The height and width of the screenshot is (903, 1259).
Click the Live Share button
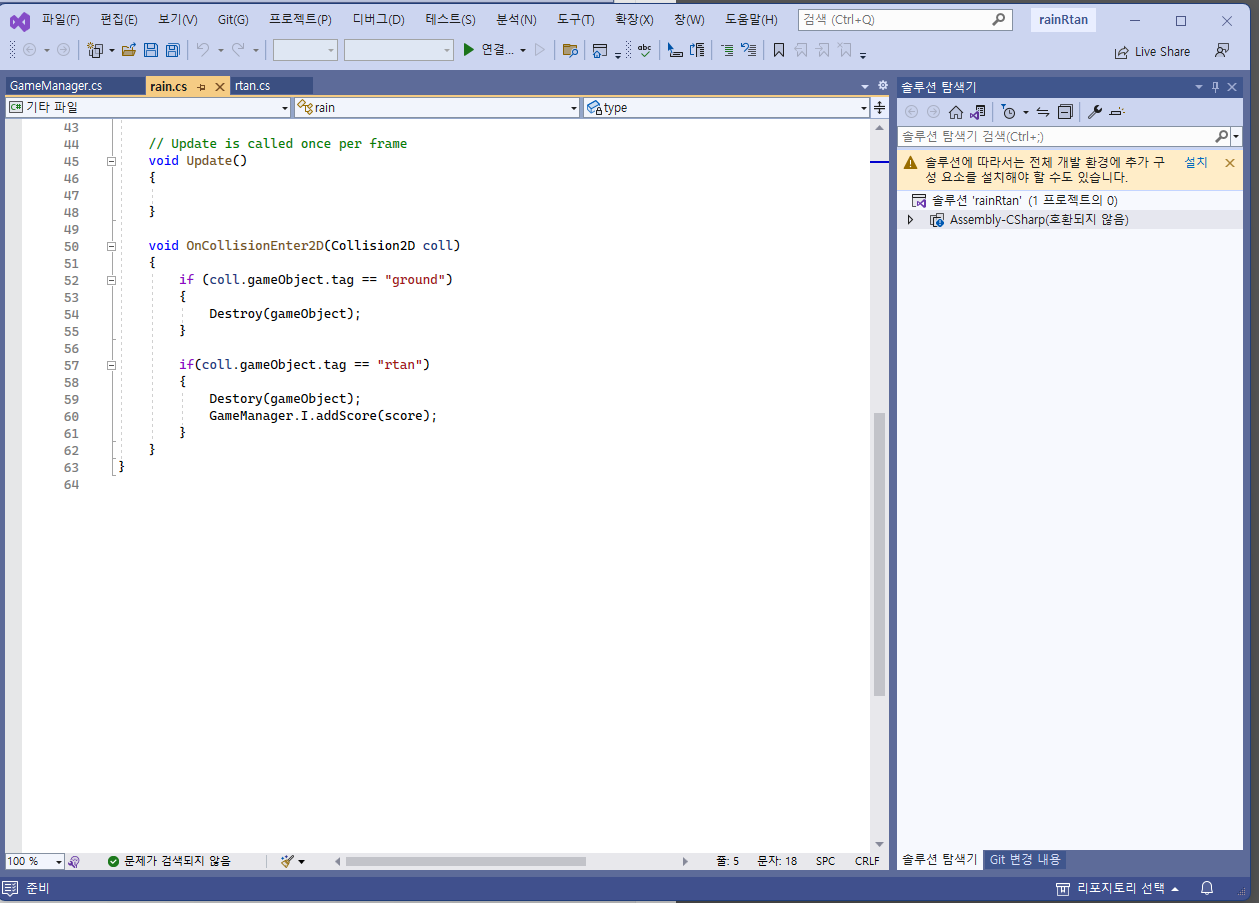click(x=1152, y=51)
